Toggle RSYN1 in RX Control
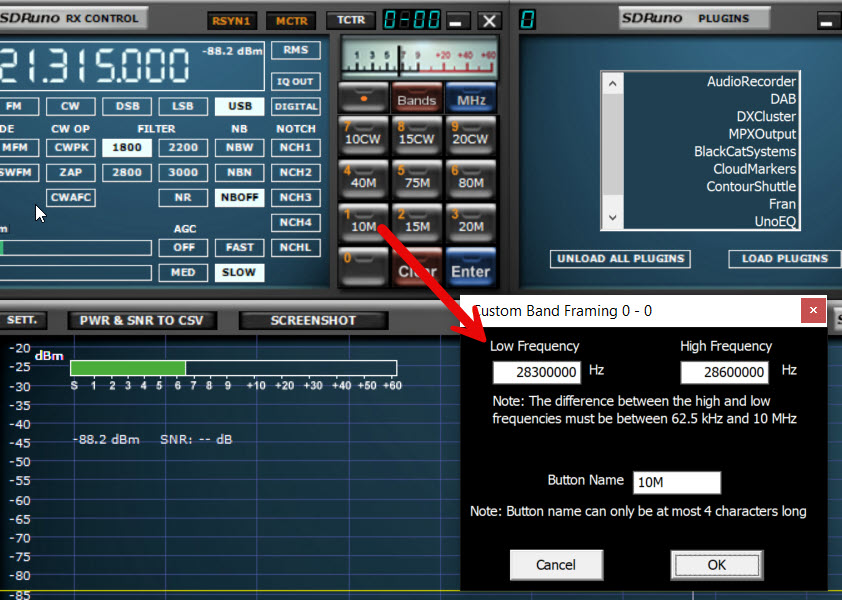 [x=232, y=21]
